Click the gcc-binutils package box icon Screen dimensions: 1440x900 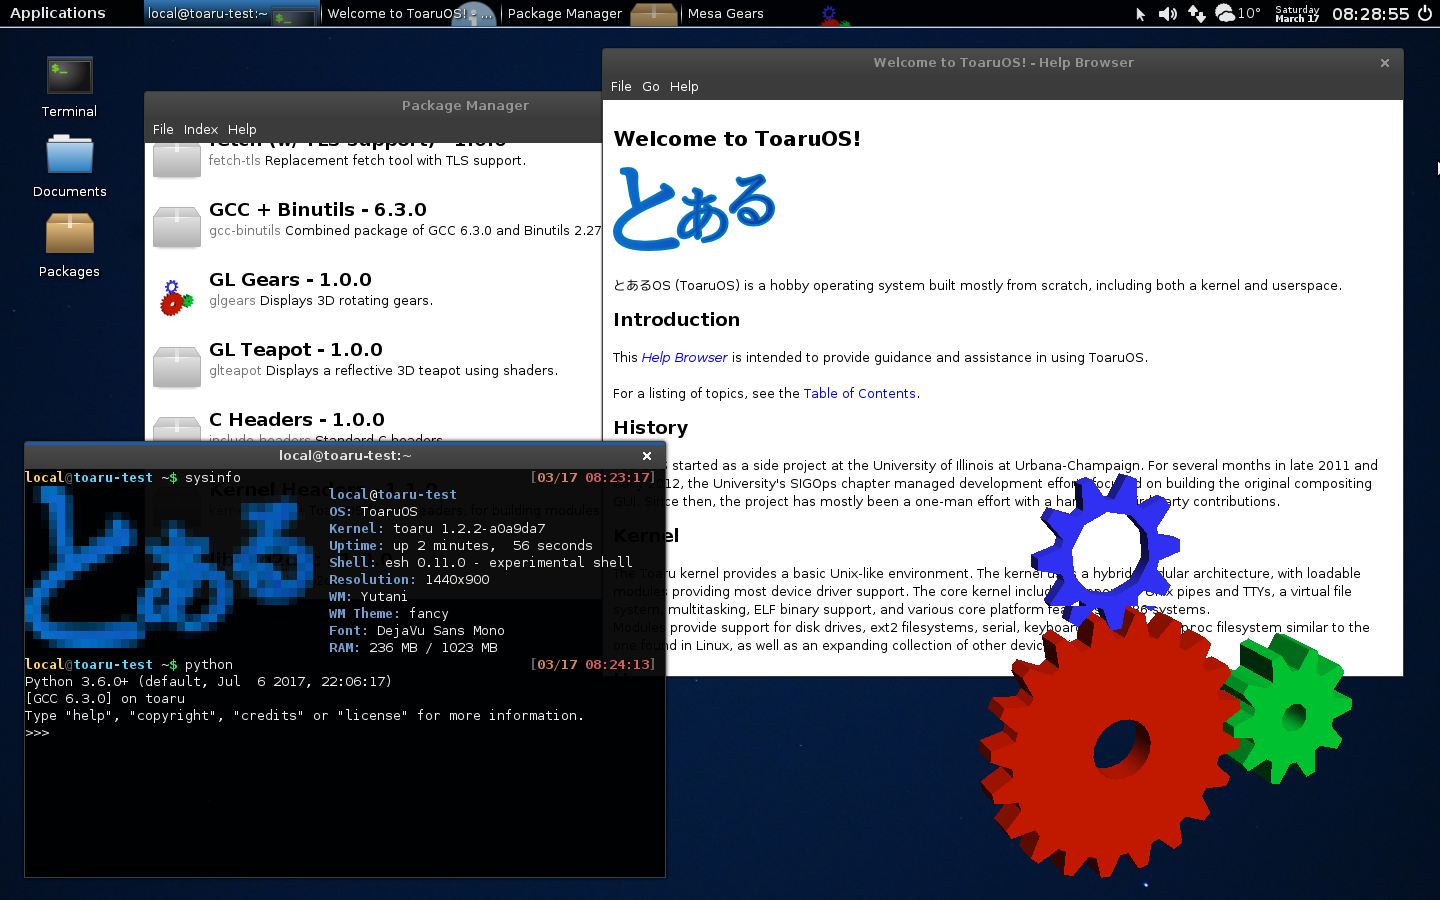click(x=176, y=227)
